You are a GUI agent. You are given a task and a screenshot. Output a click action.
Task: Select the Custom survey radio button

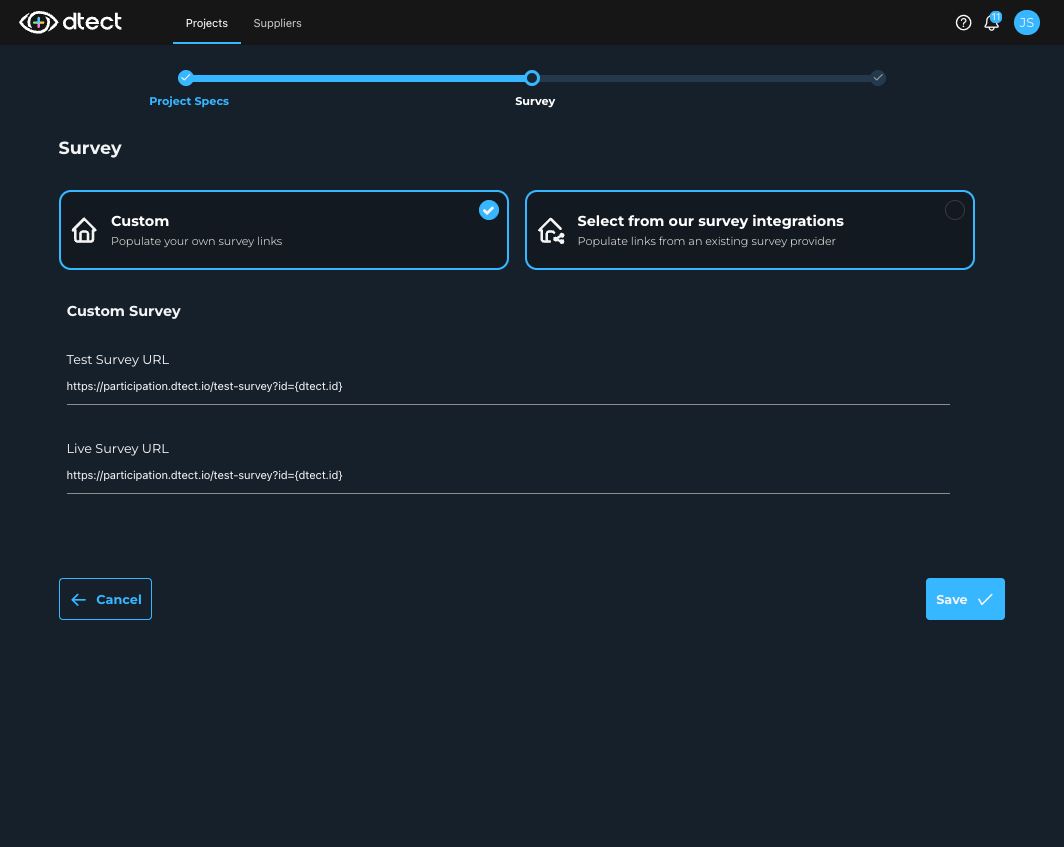pyautogui.click(x=489, y=210)
